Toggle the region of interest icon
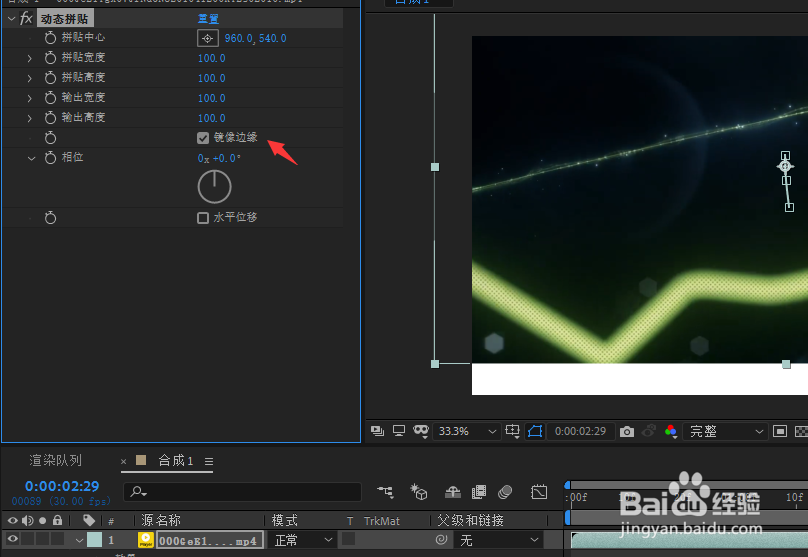 [x=780, y=431]
